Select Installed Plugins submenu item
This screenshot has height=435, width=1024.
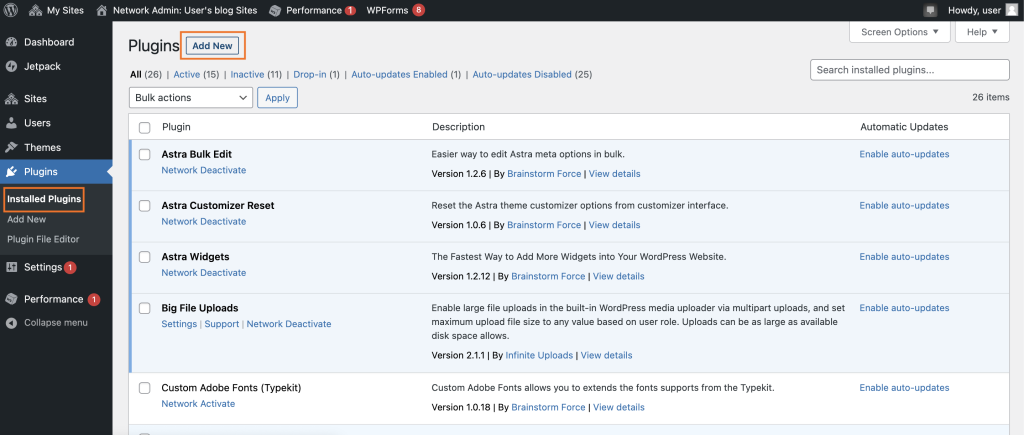[x=44, y=199]
